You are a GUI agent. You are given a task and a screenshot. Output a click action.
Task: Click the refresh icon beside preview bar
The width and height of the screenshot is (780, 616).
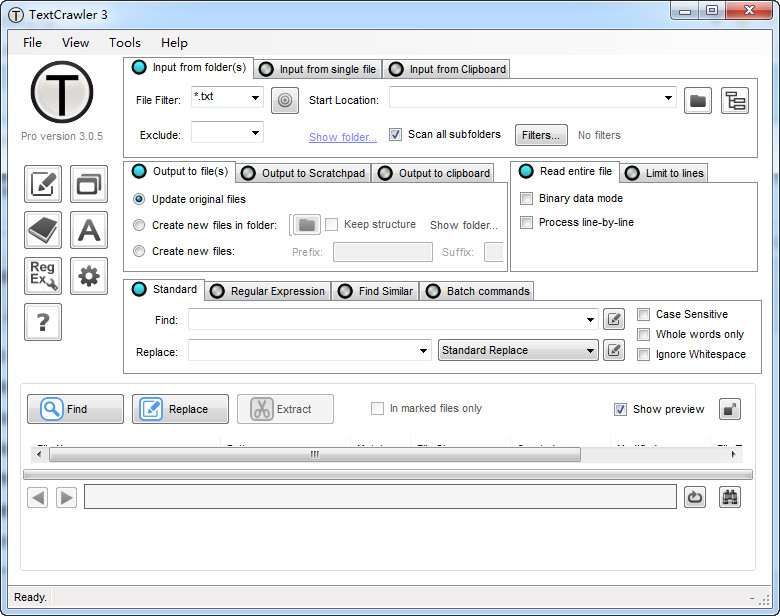[695, 497]
